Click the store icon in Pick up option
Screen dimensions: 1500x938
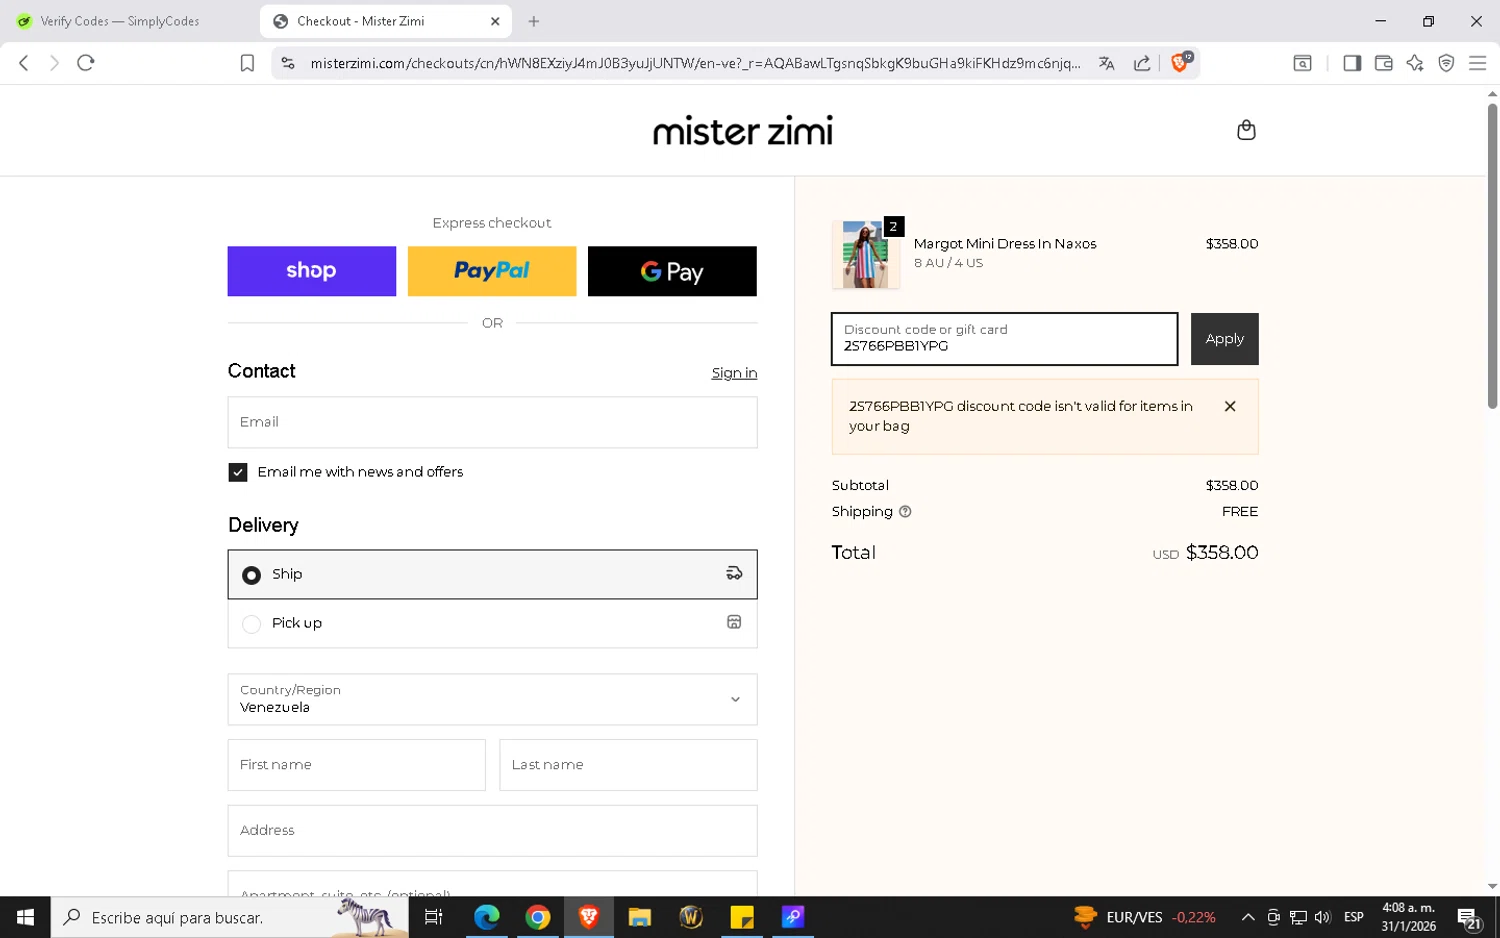734,622
